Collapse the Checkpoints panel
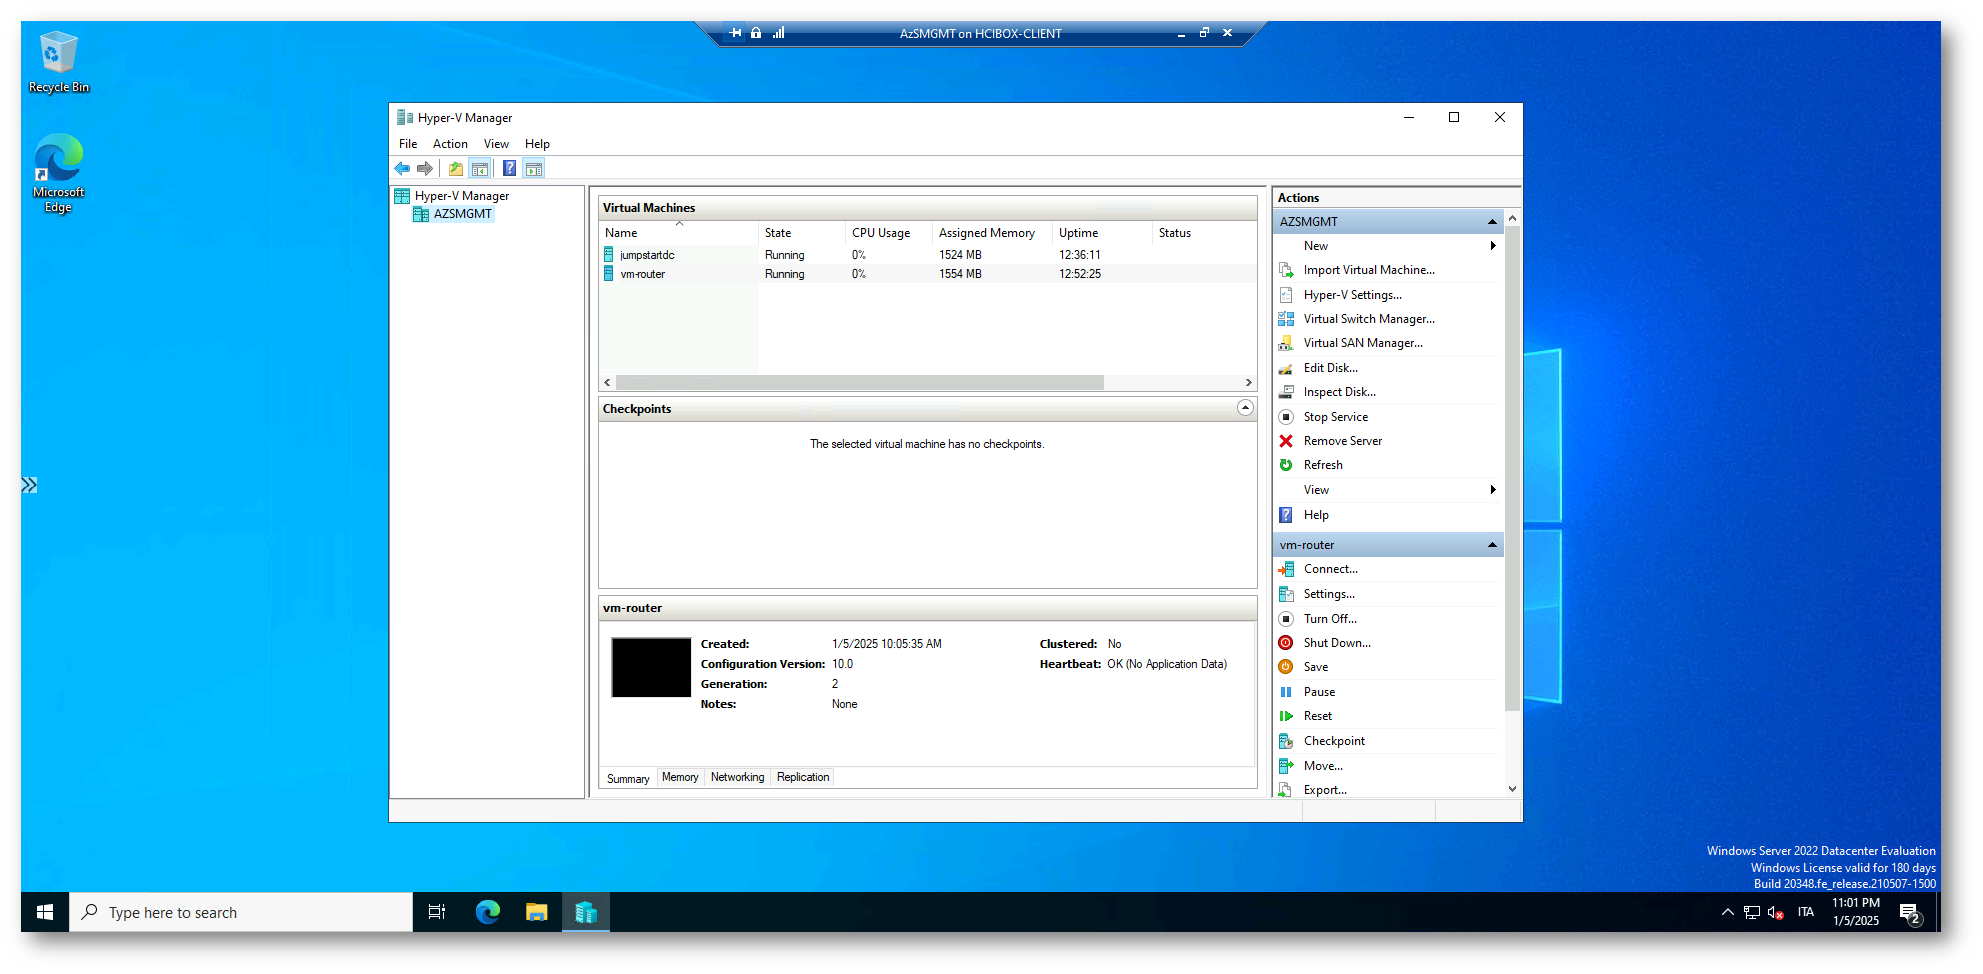Image resolution: width=1983 pixels, height=974 pixels. pos(1245,408)
